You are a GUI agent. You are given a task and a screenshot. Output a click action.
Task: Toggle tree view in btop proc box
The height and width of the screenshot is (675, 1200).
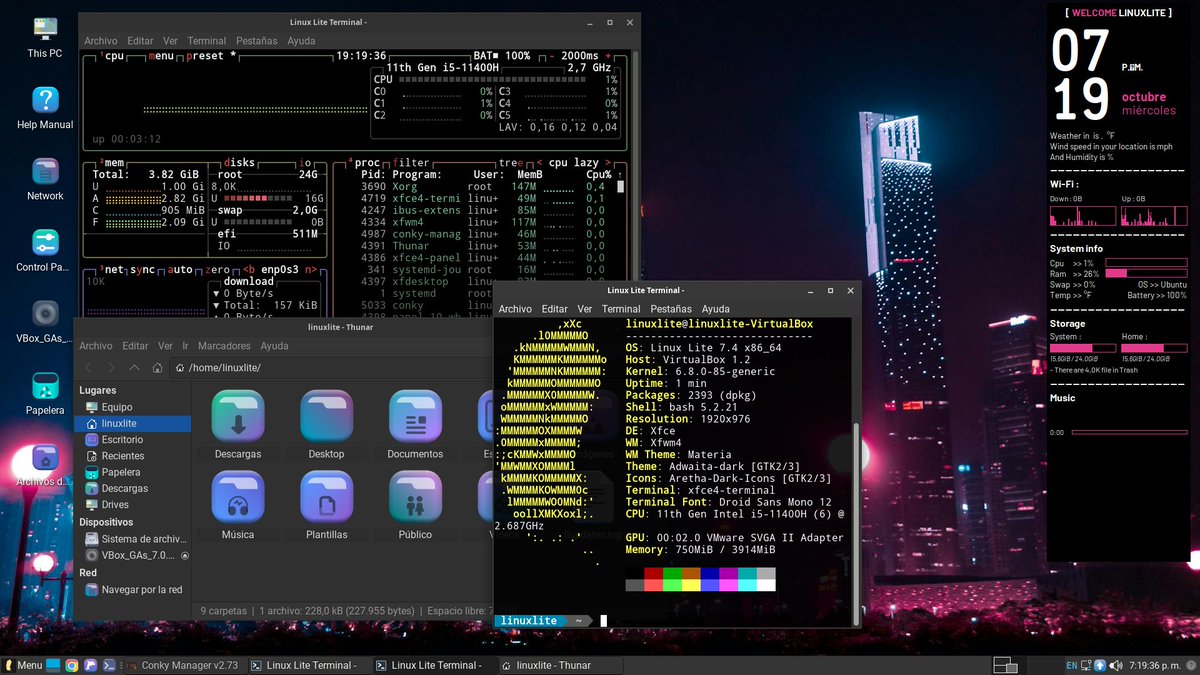pos(509,162)
